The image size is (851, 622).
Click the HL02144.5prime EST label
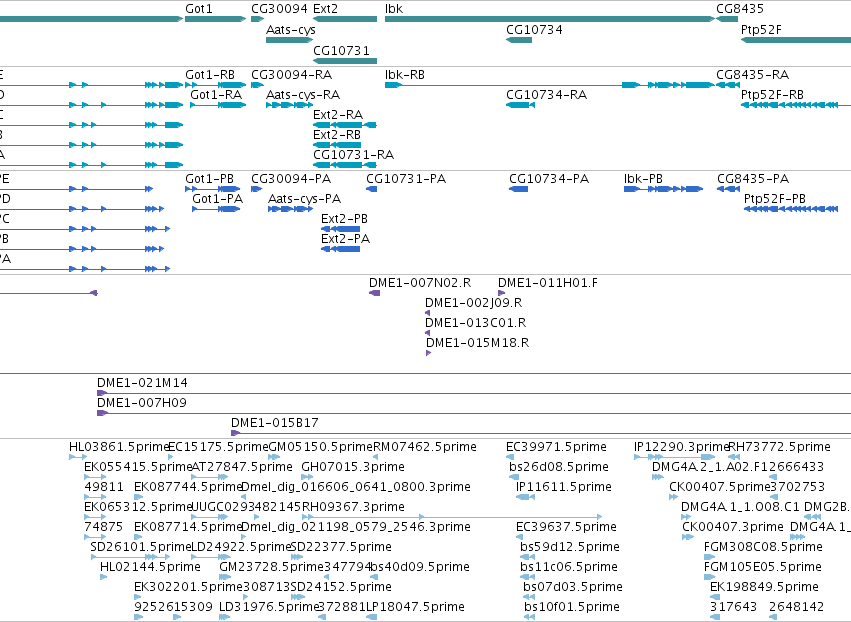[150, 567]
